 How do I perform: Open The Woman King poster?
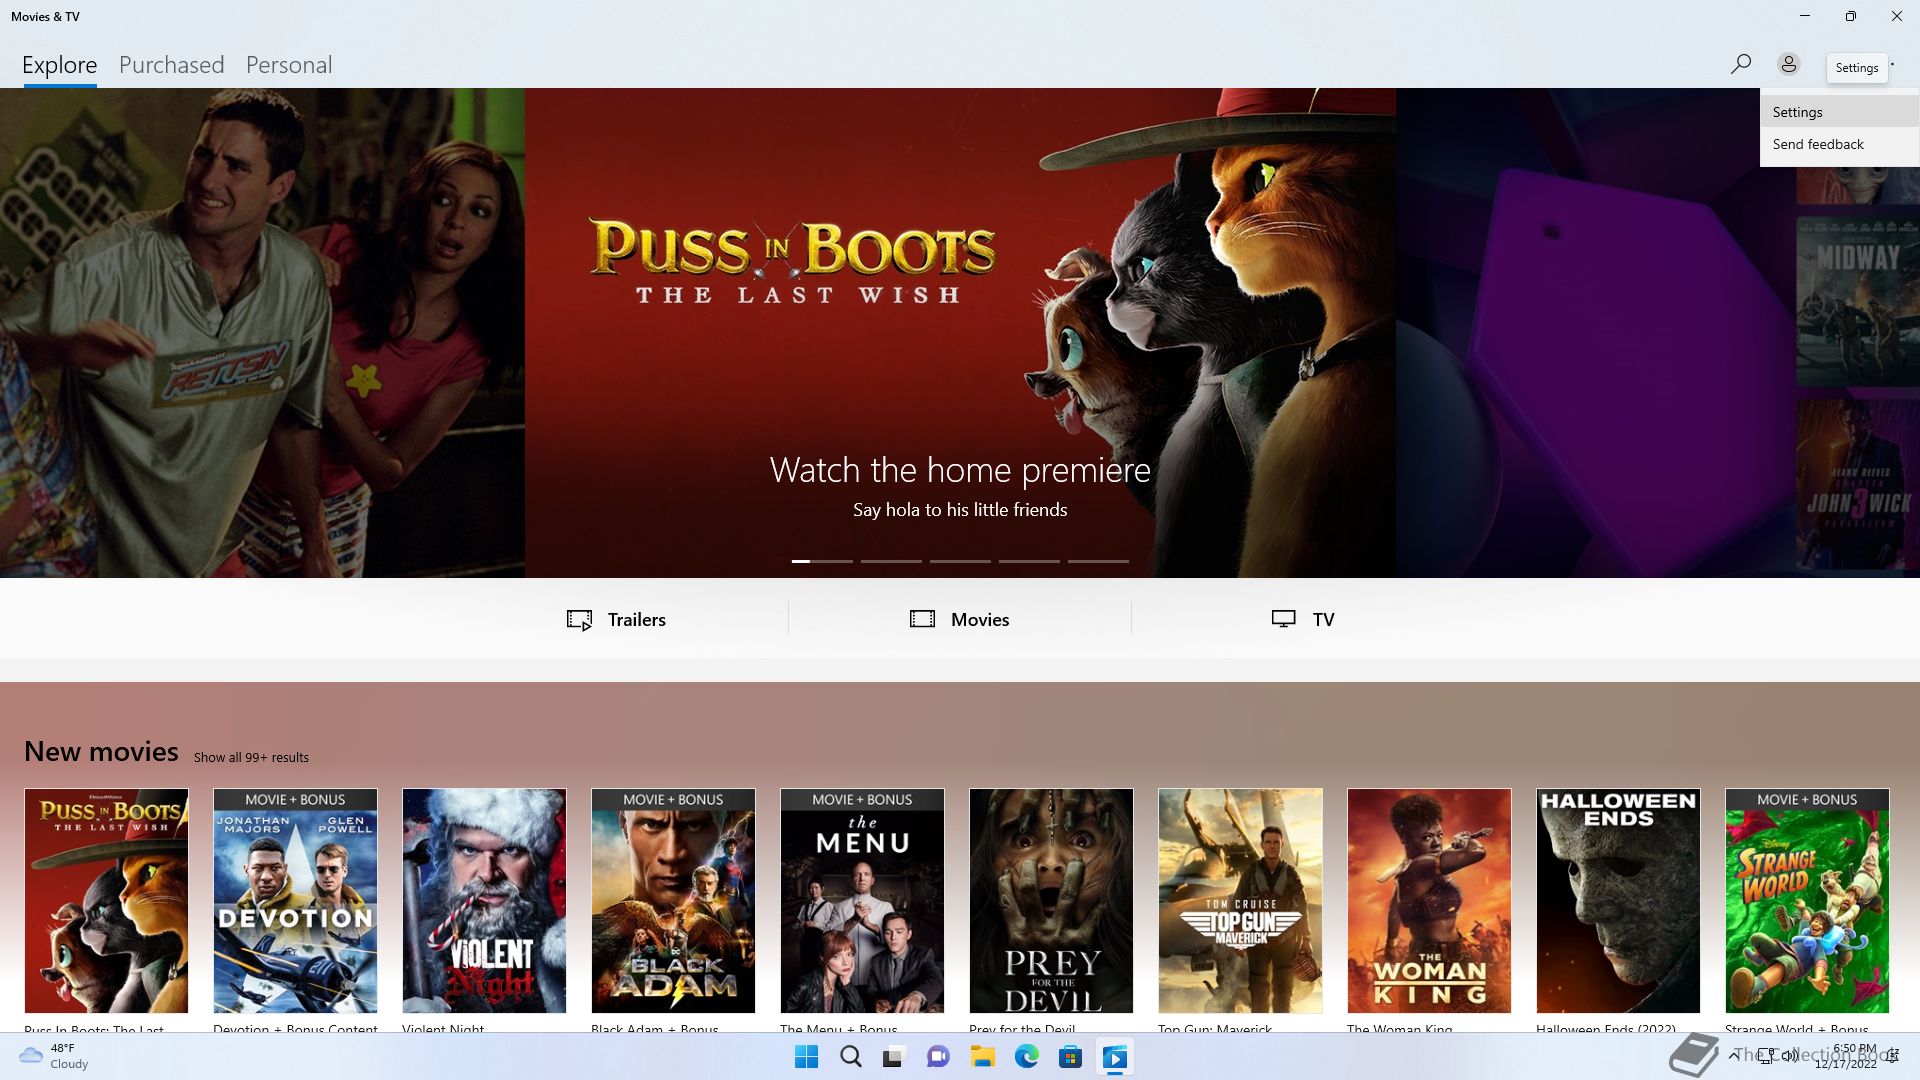point(1429,901)
